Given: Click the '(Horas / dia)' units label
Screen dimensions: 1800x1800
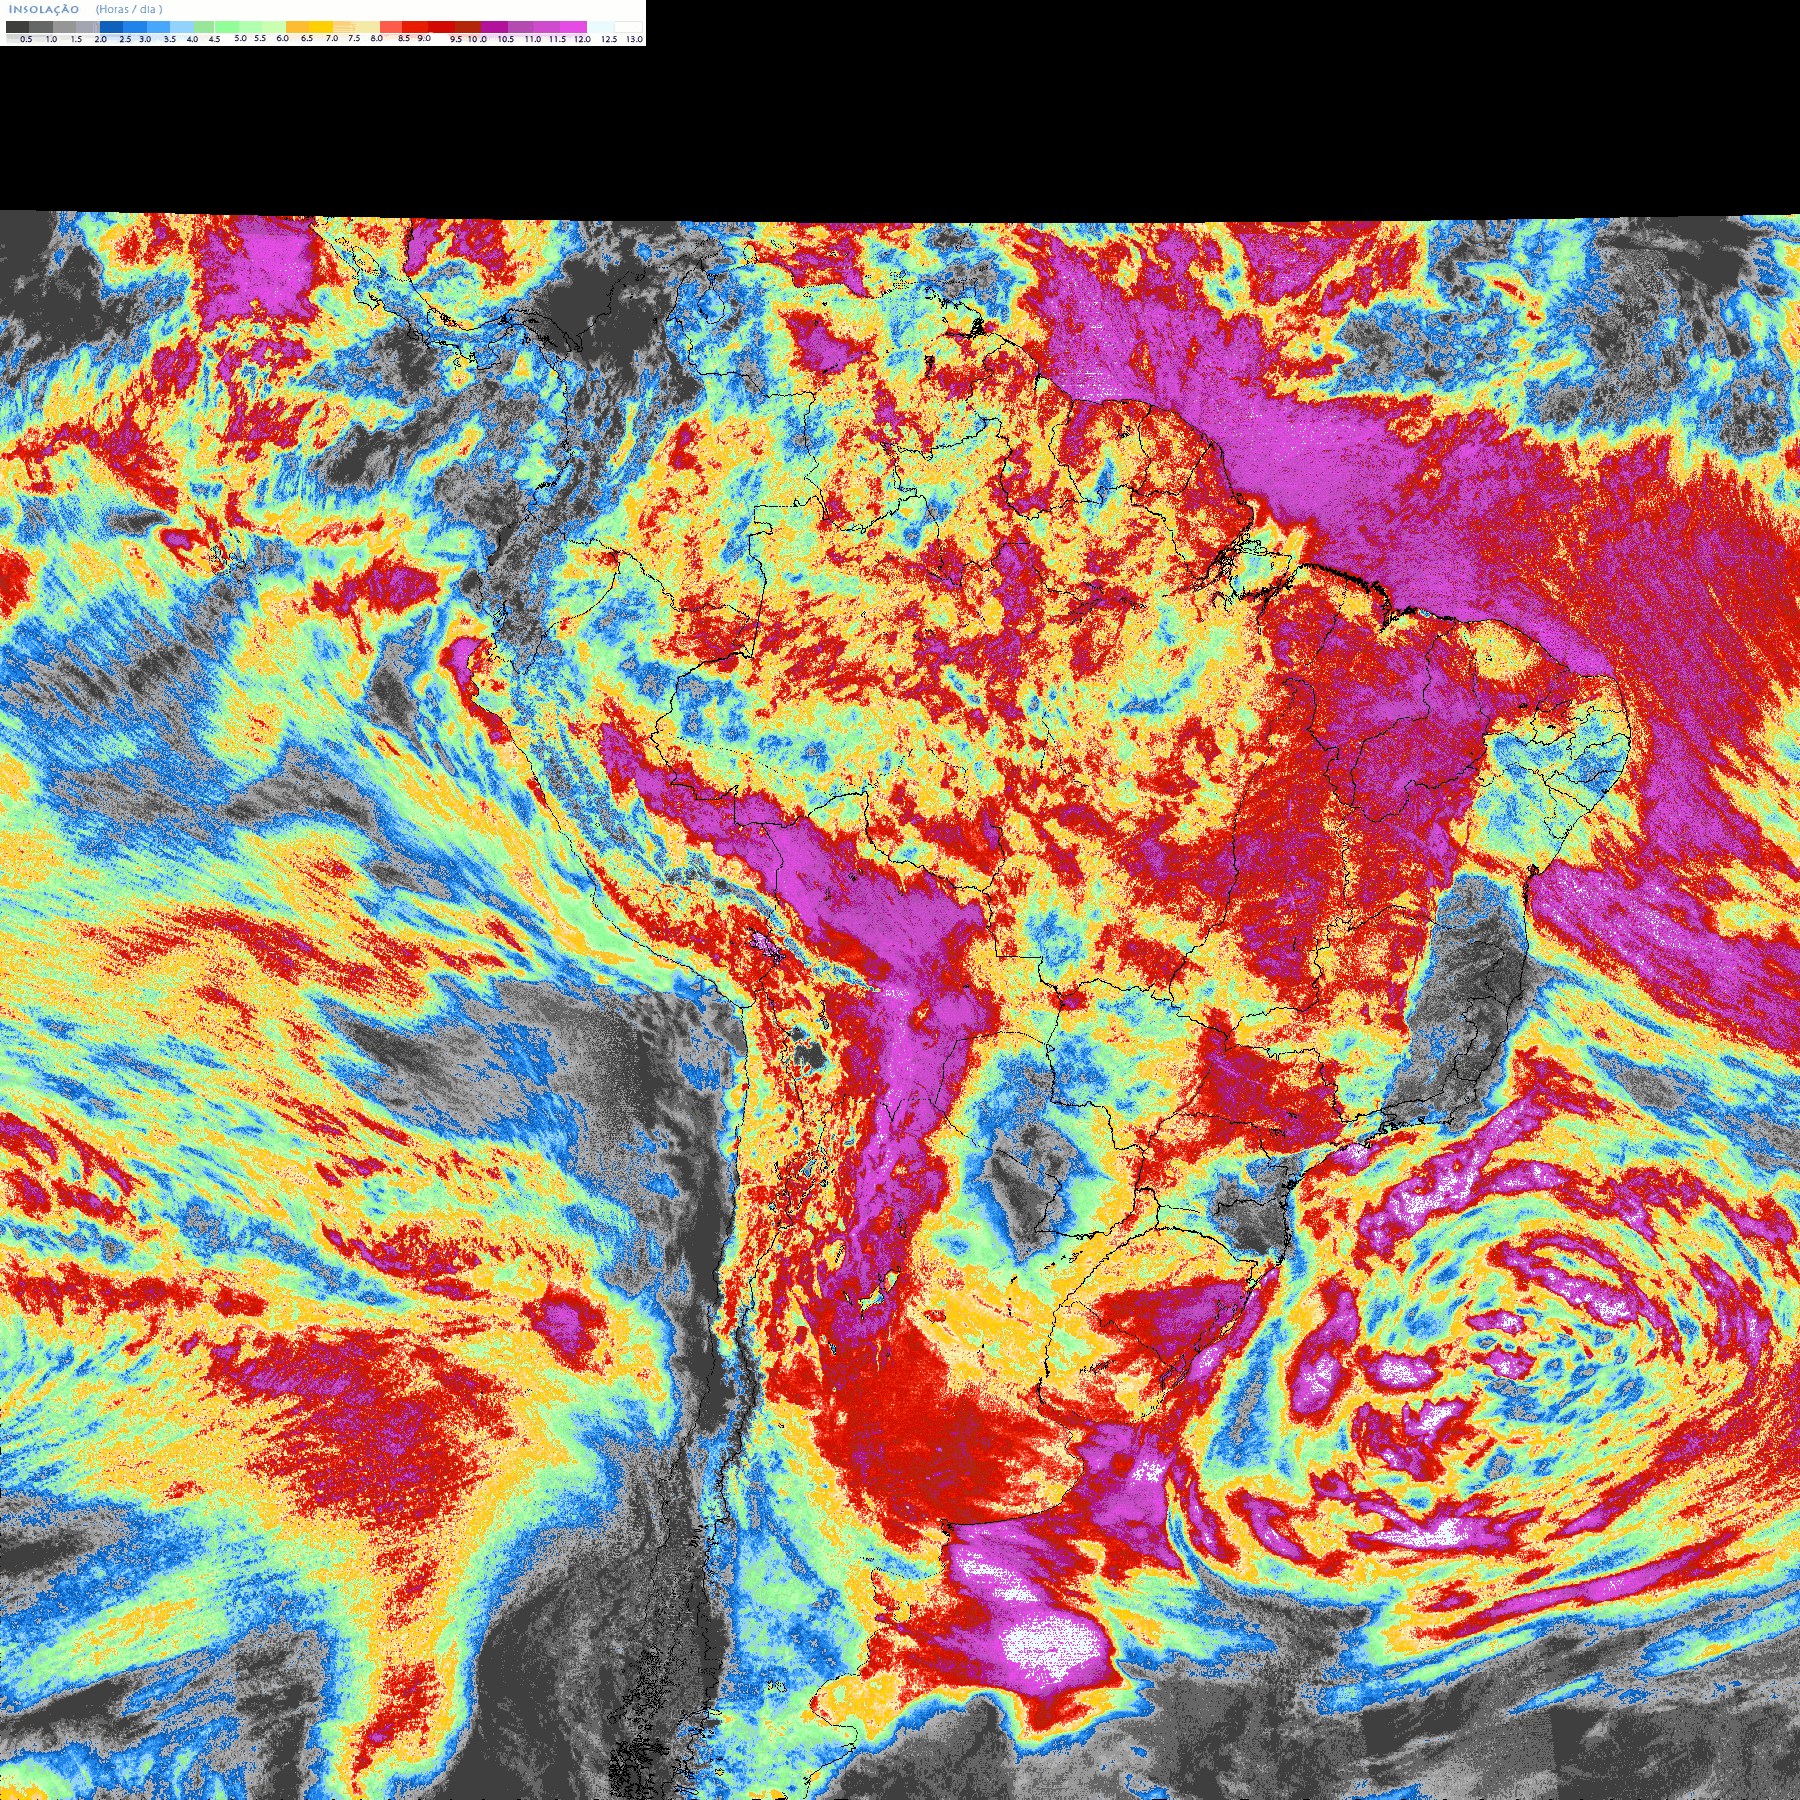Looking at the screenshot, I should (129, 10).
